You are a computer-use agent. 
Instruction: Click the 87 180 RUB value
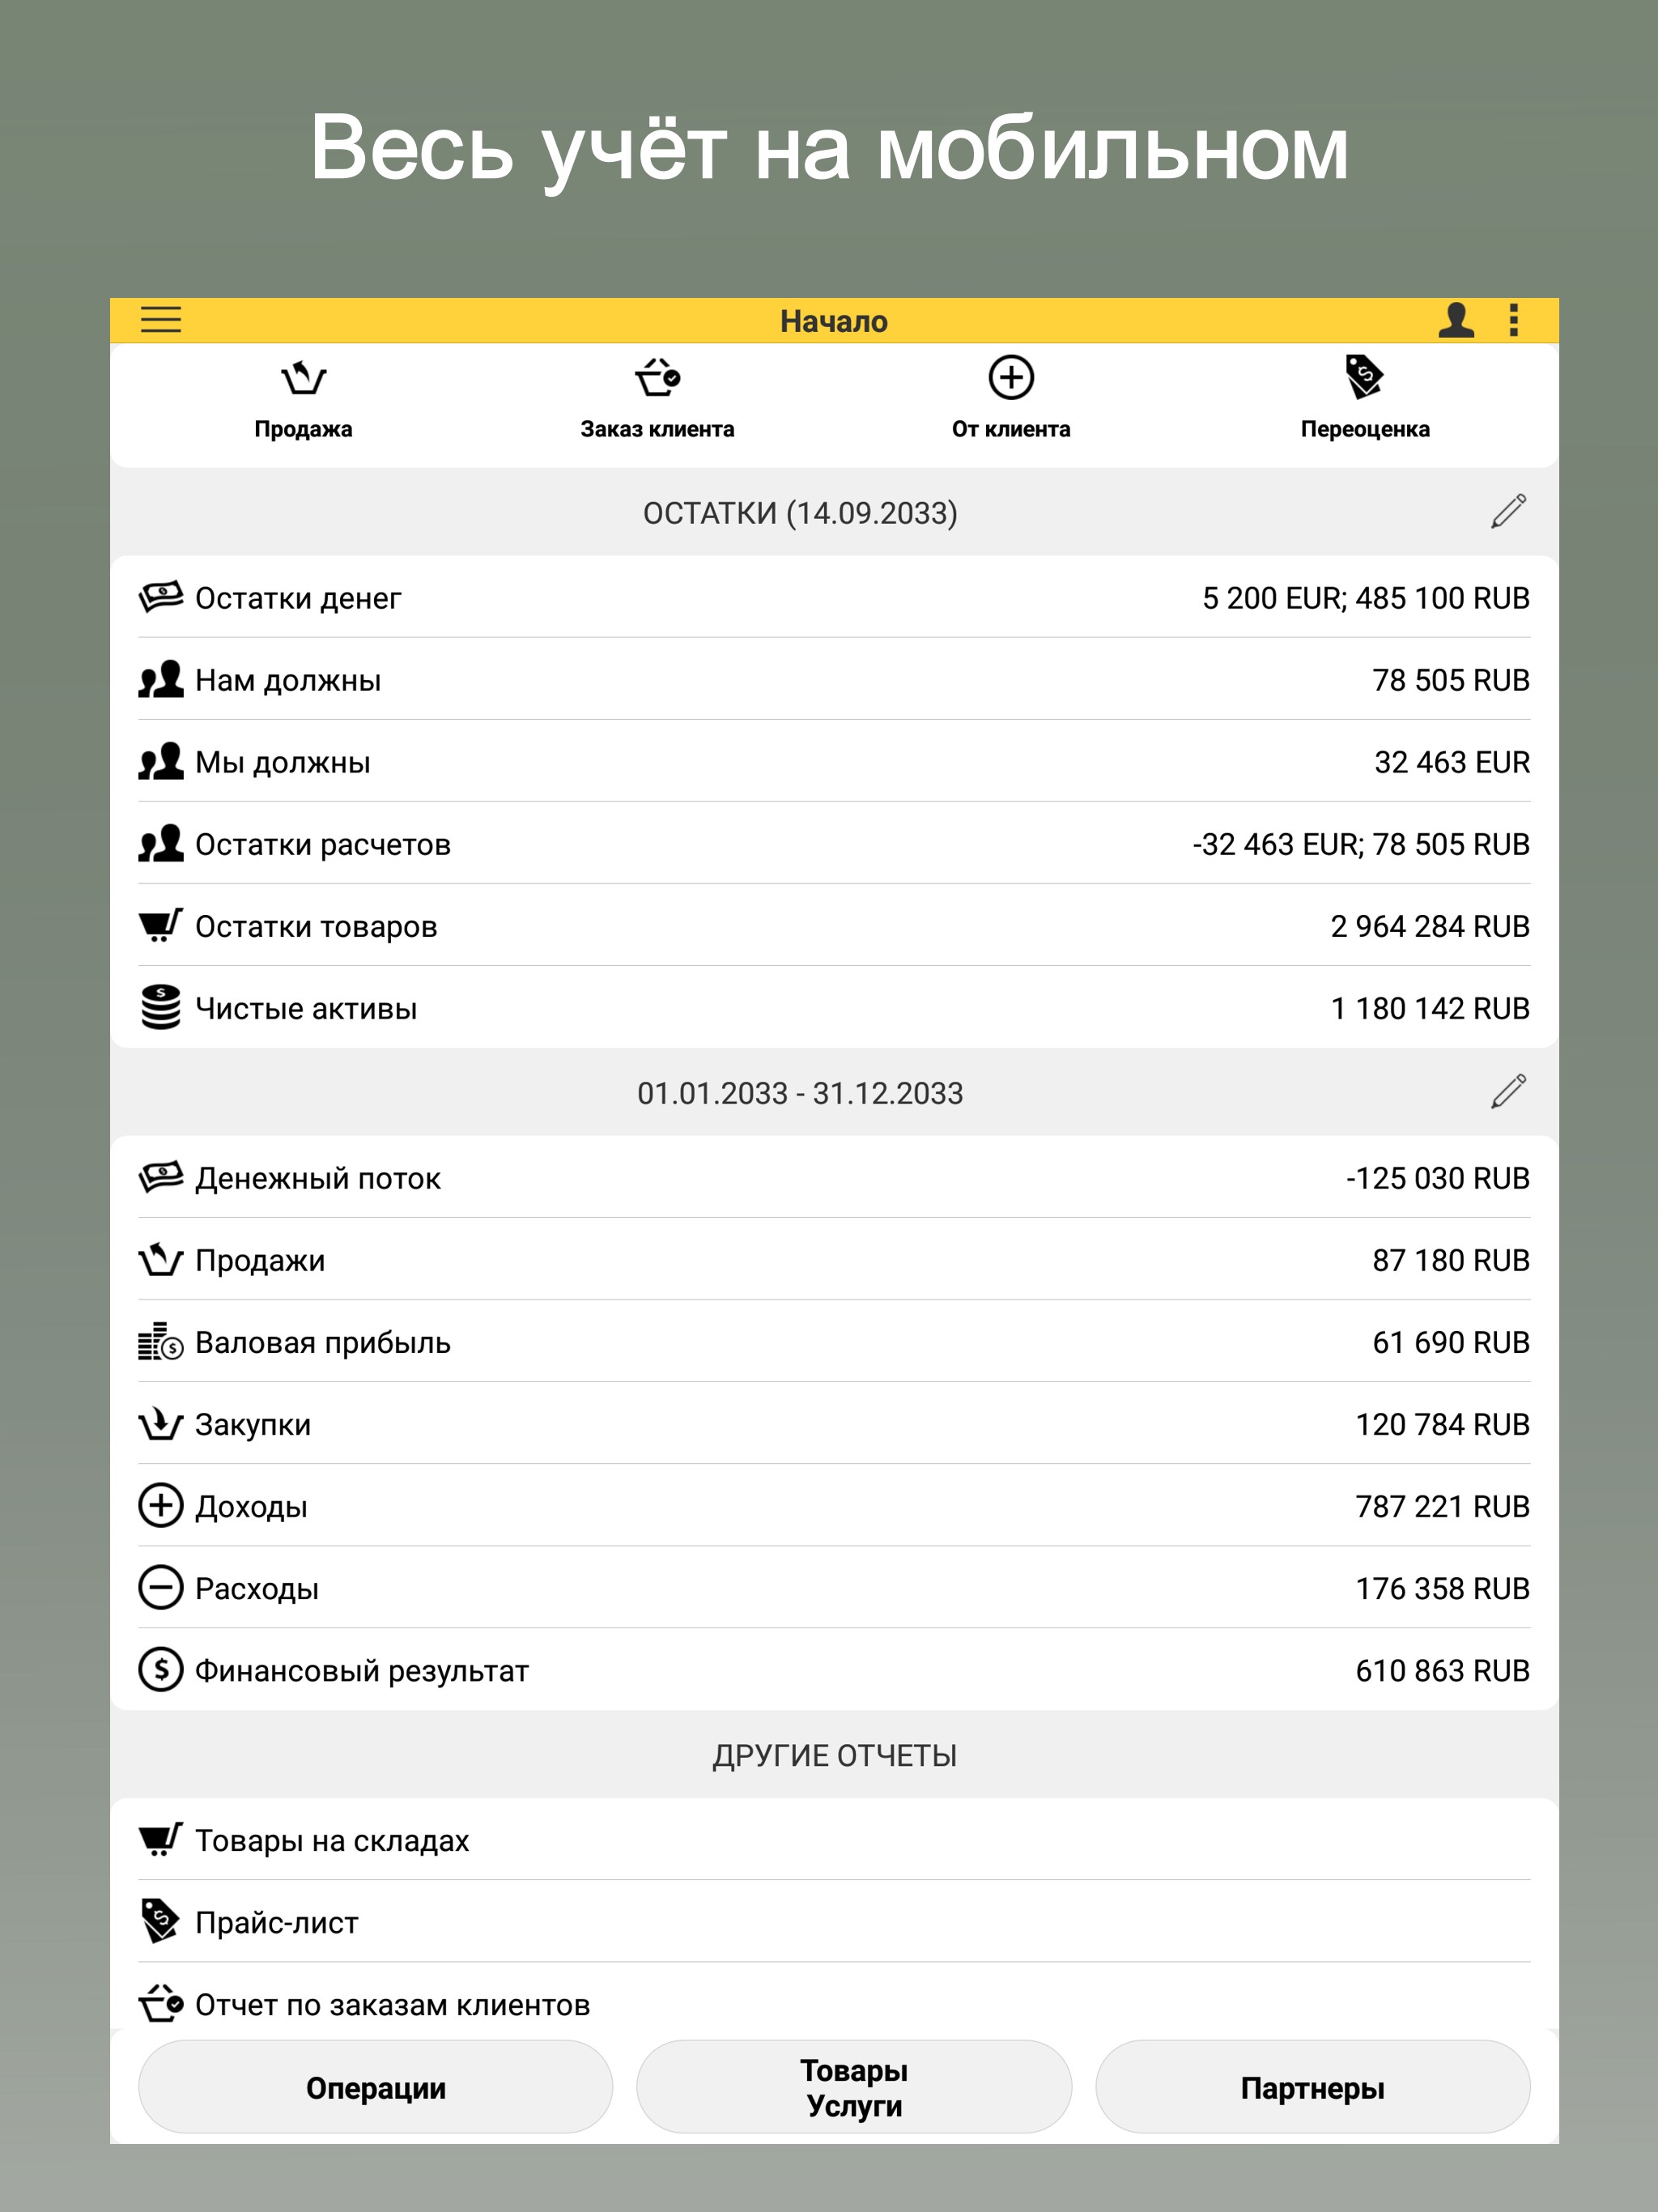pos(1451,1260)
